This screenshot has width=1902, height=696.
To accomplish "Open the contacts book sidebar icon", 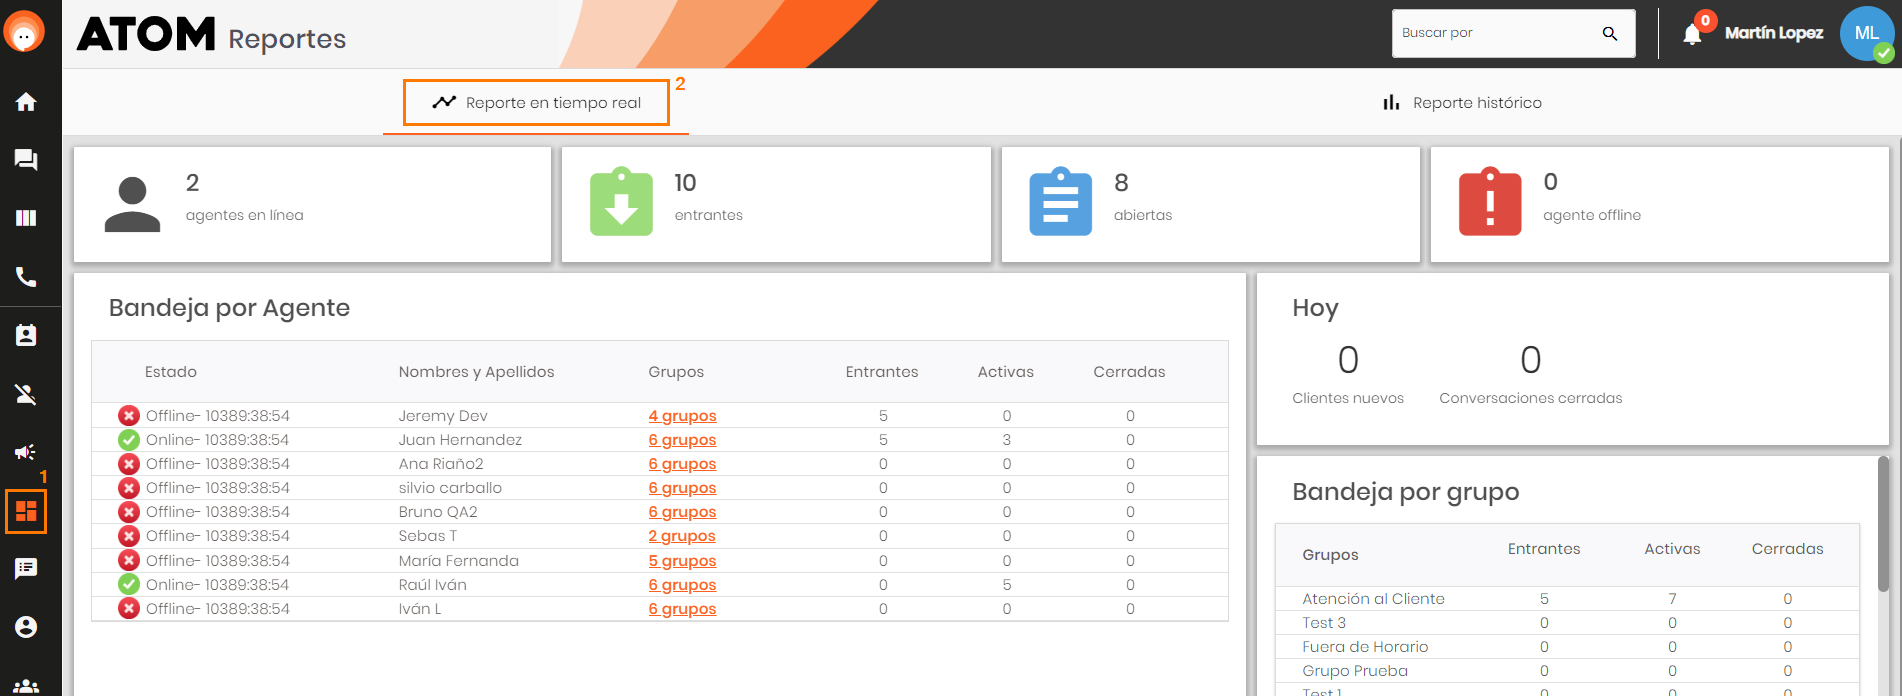I will pos(26,335).
